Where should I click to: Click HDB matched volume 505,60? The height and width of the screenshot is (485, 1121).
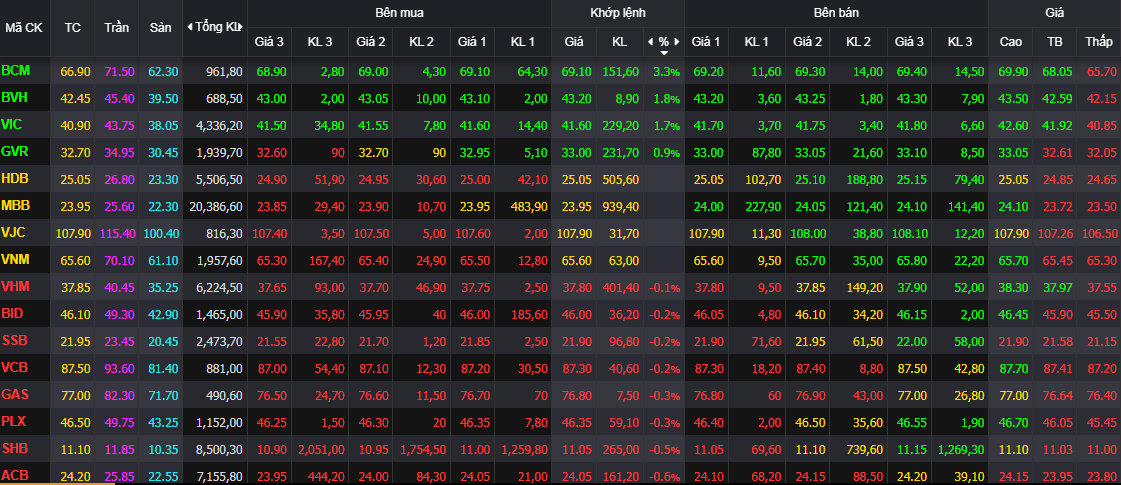621,180
